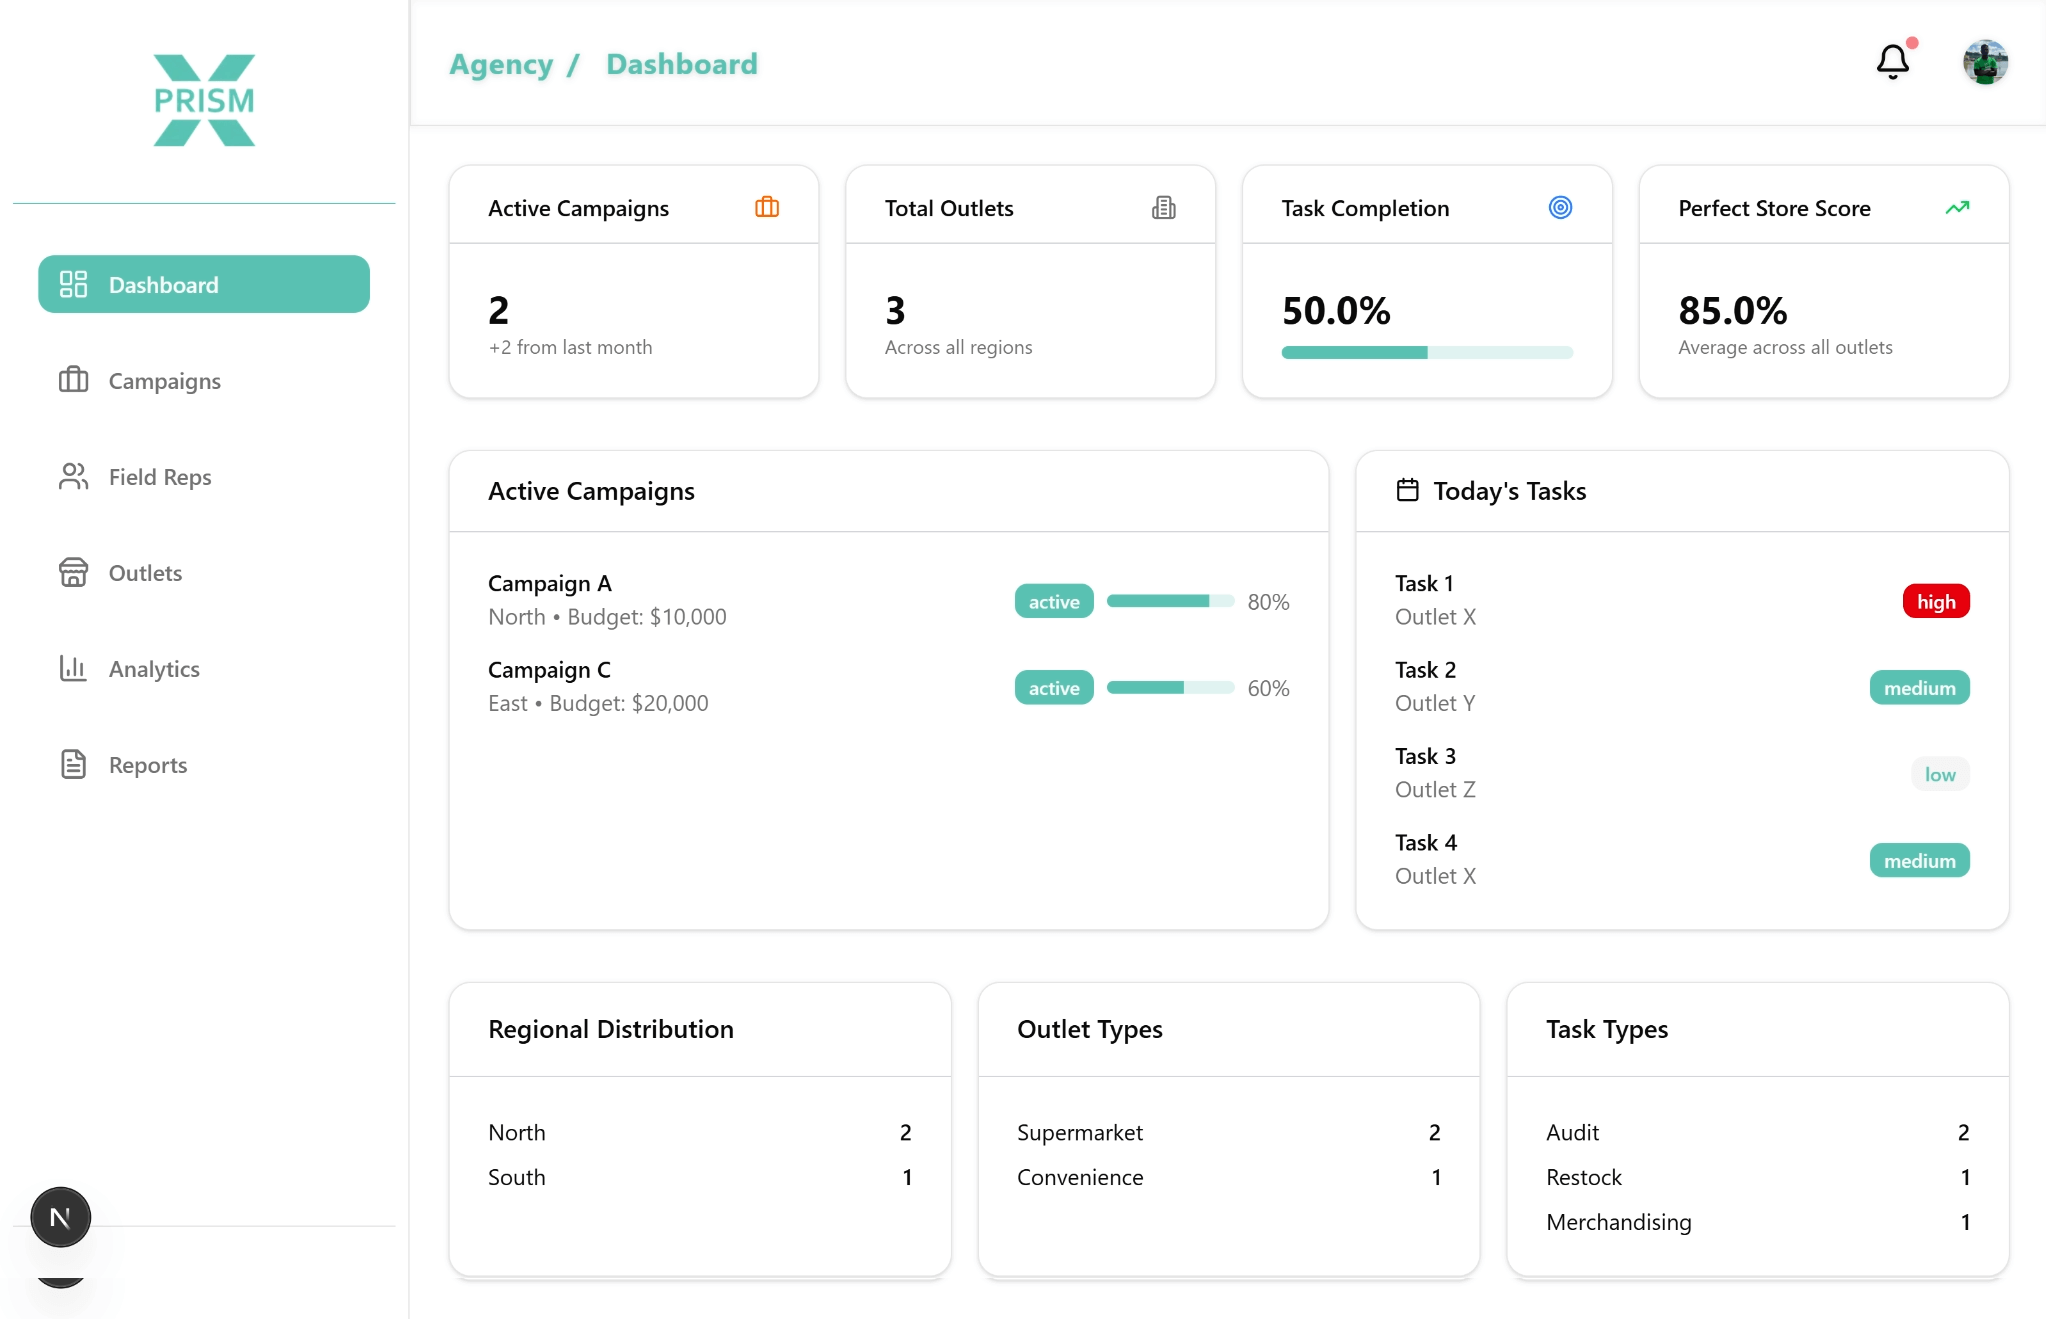Viewport: 2046px width, 1319px height.
Task: Click trend arrow icon on Perfect Store Score
Action: (1957, 207)
